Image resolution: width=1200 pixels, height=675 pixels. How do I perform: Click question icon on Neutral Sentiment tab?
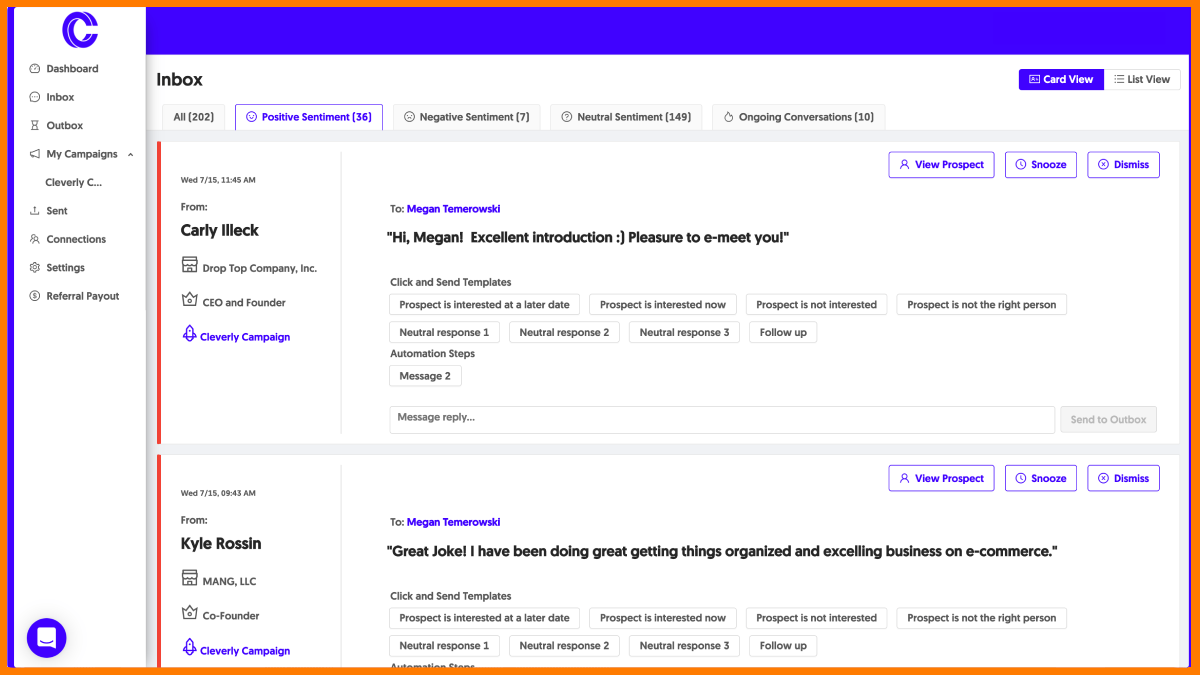pyautogui.click(x=567, y=117)
